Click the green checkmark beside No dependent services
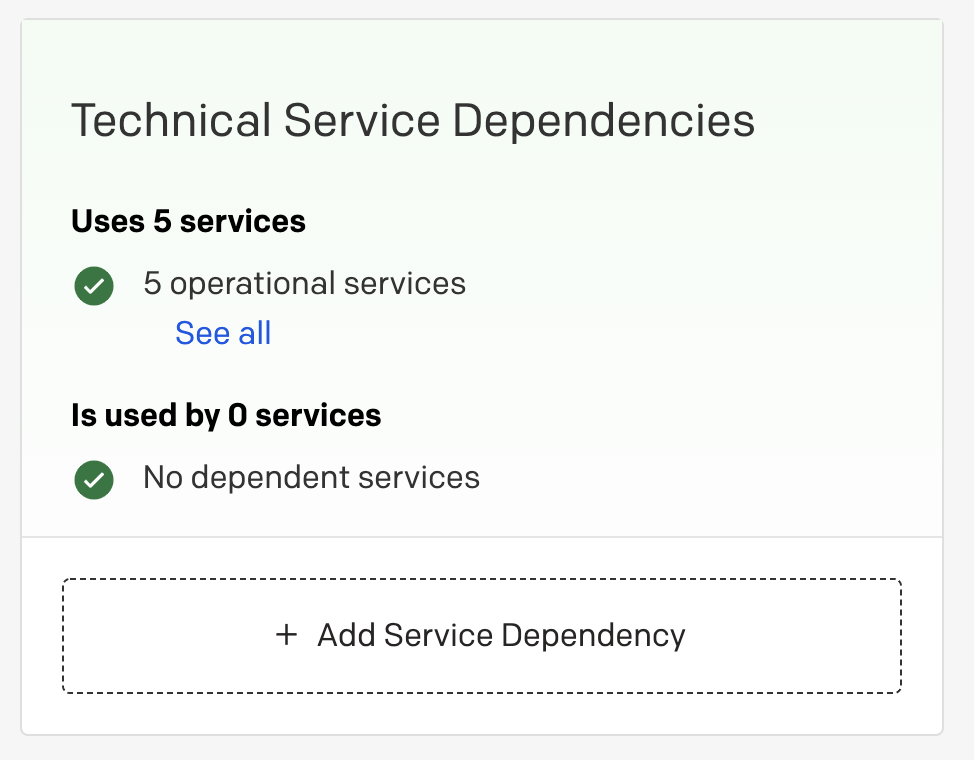974x760 pixels. (94, 479)
